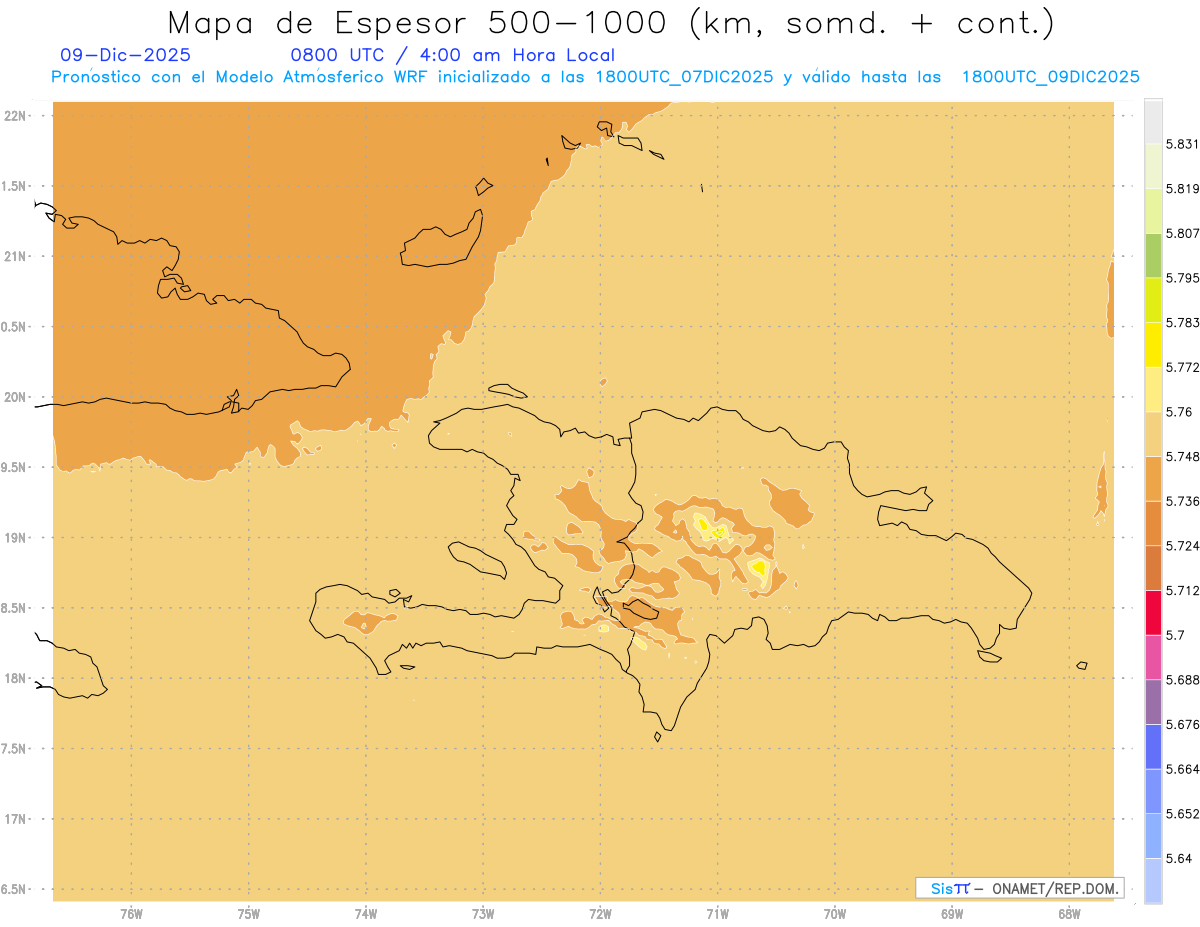The width and height of the screenshot is (1200, 927).
Task: Click the longitude label "74W"
Action: pos(366,914)
